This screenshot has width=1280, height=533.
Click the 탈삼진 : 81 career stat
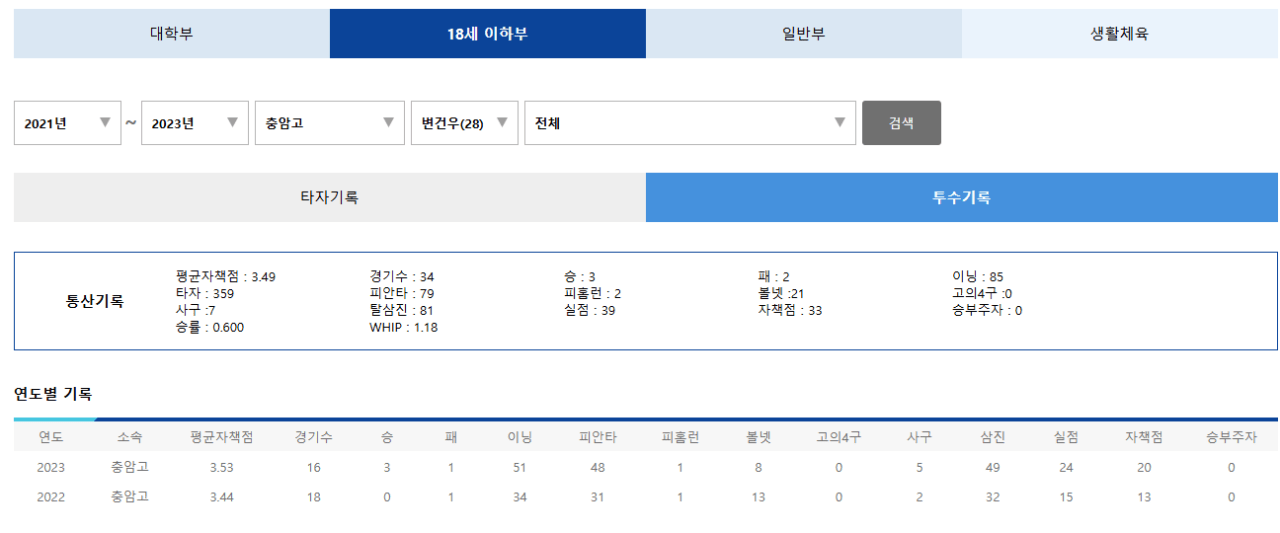point(402,310)
